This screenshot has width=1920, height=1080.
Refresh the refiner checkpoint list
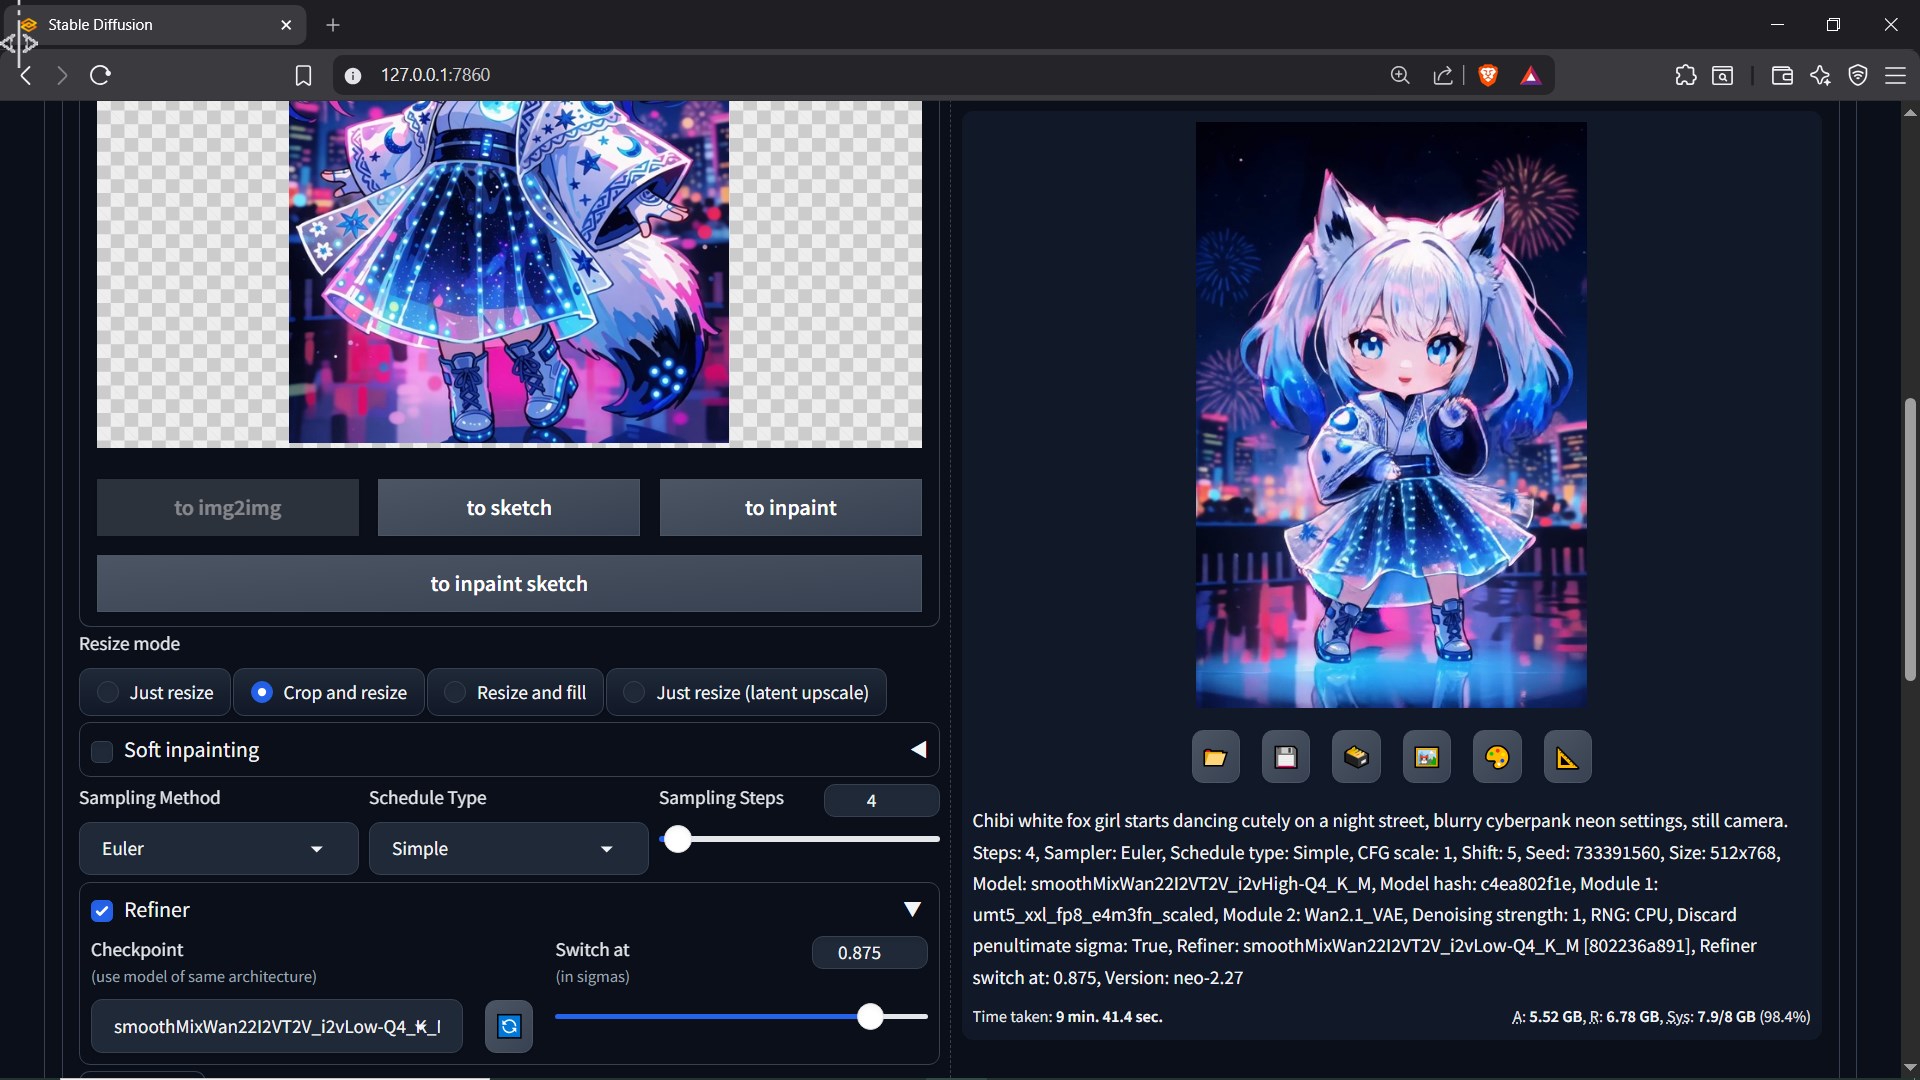point(509,1026)
